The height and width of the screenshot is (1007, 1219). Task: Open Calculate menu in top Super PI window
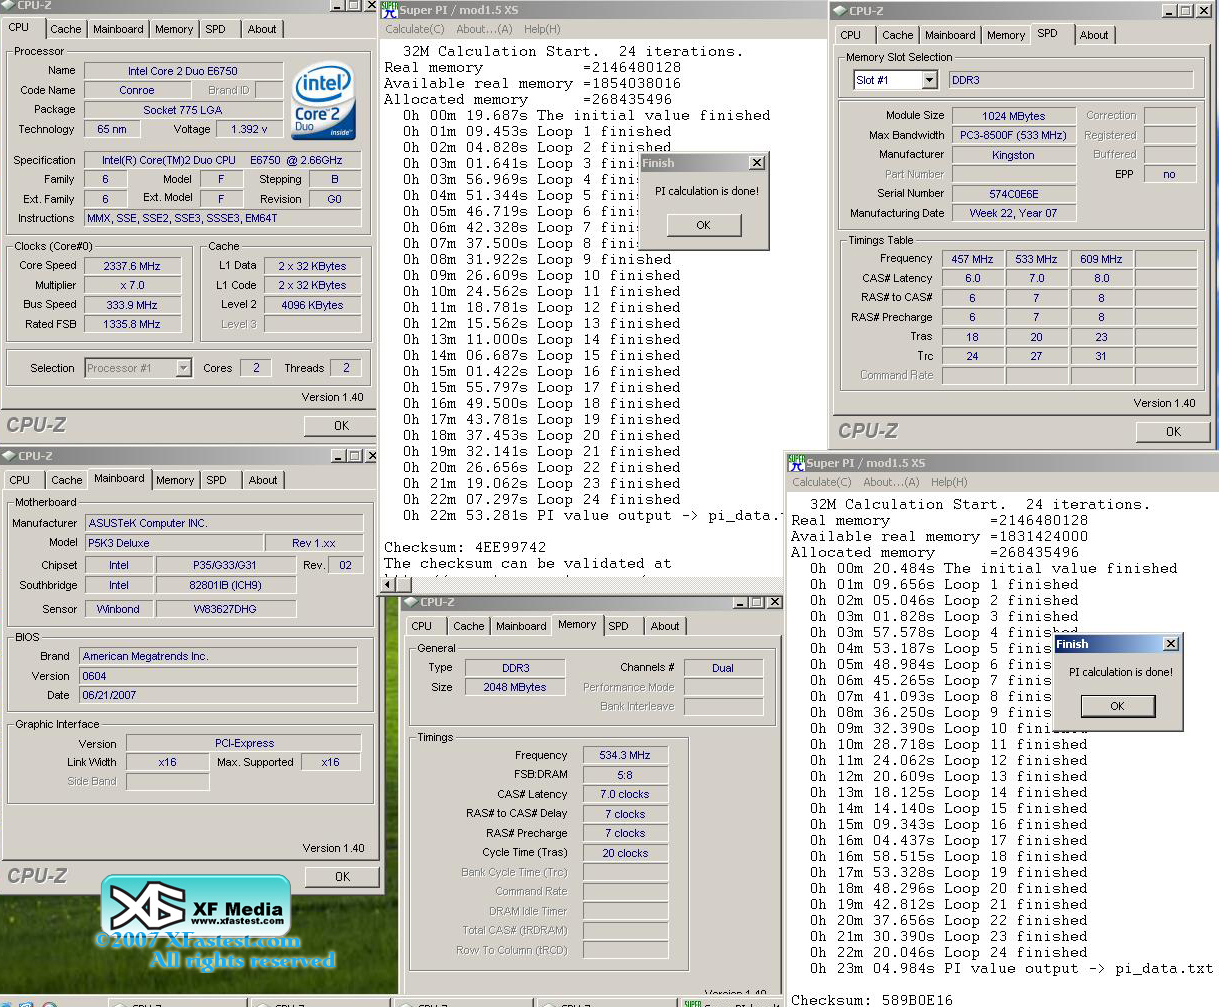(x=415, y=29)
